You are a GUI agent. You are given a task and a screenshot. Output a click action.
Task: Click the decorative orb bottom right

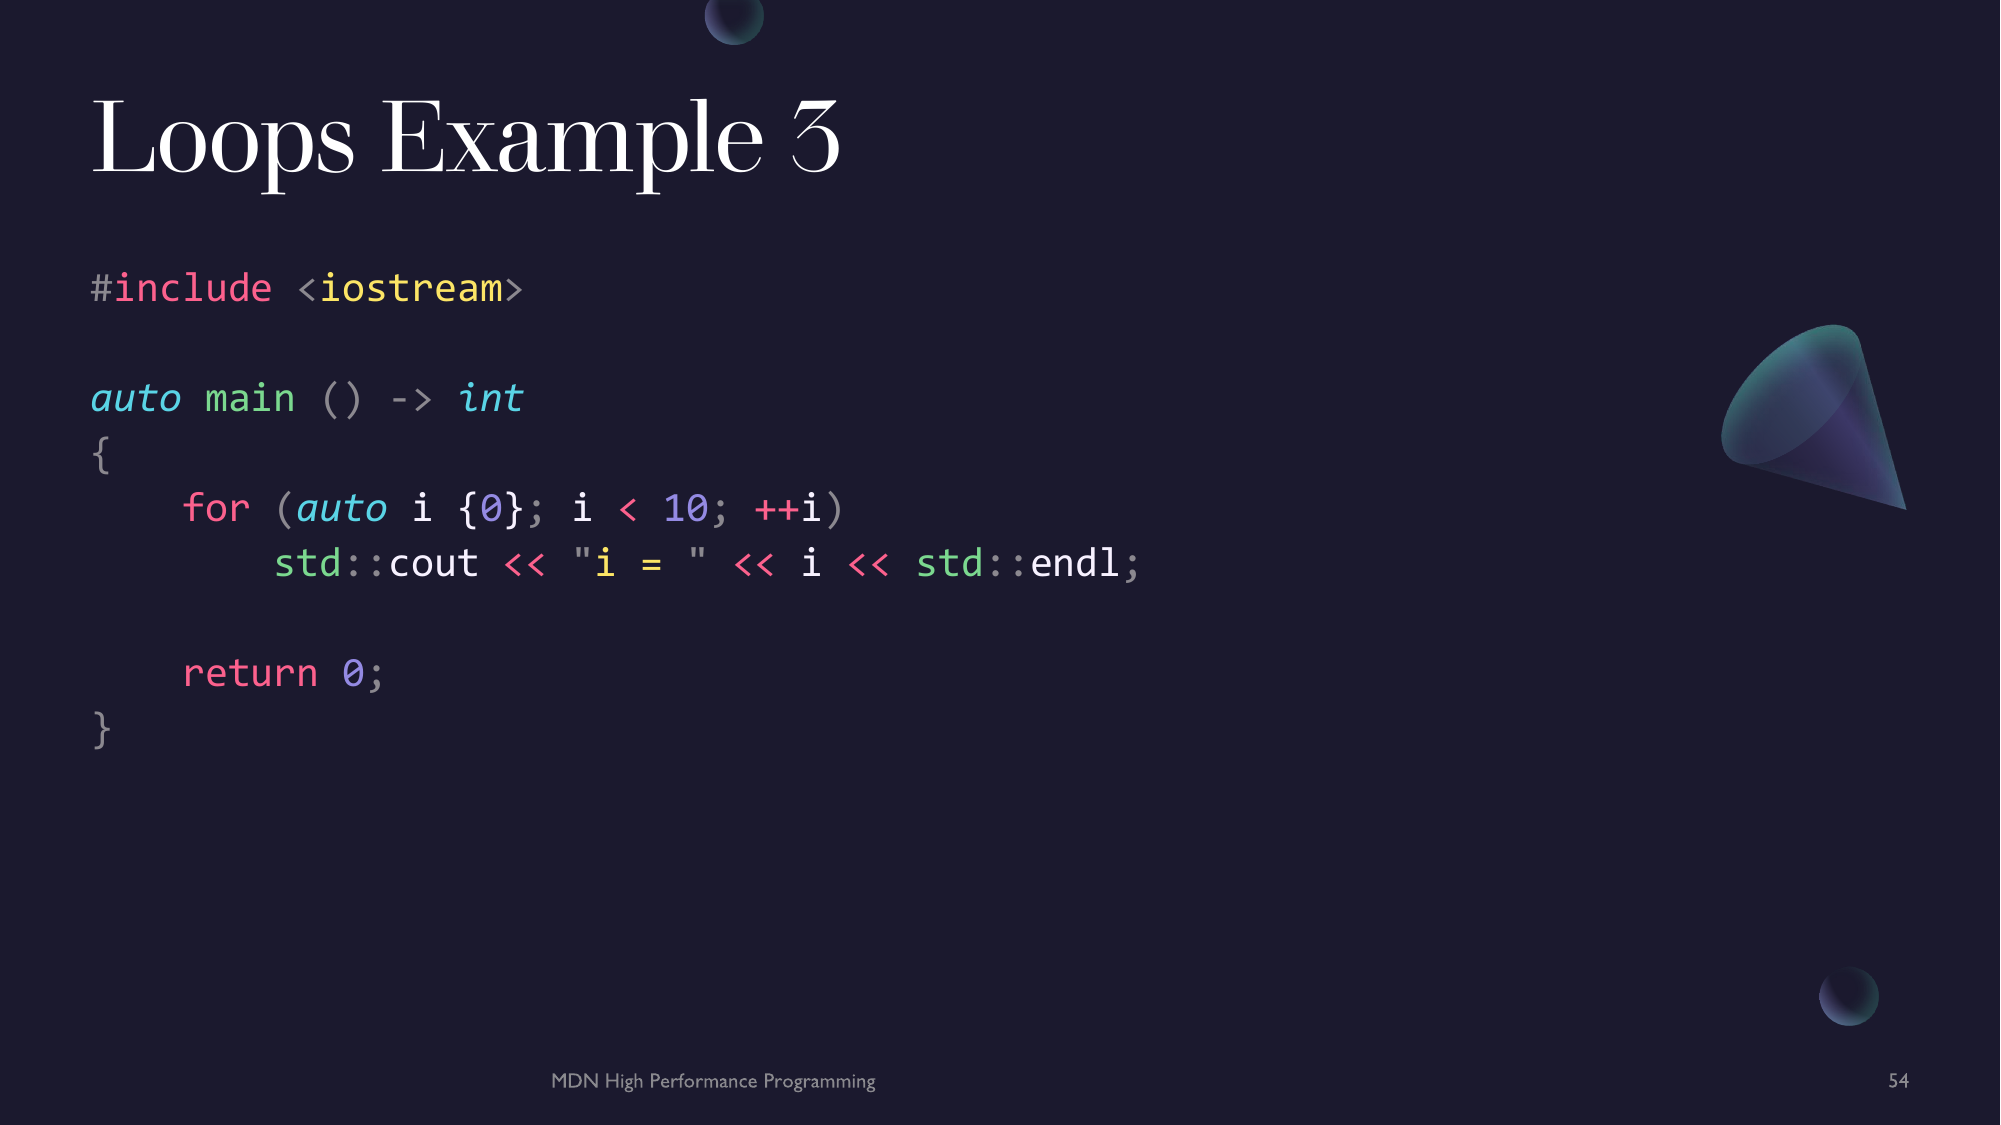point(1847,999)
